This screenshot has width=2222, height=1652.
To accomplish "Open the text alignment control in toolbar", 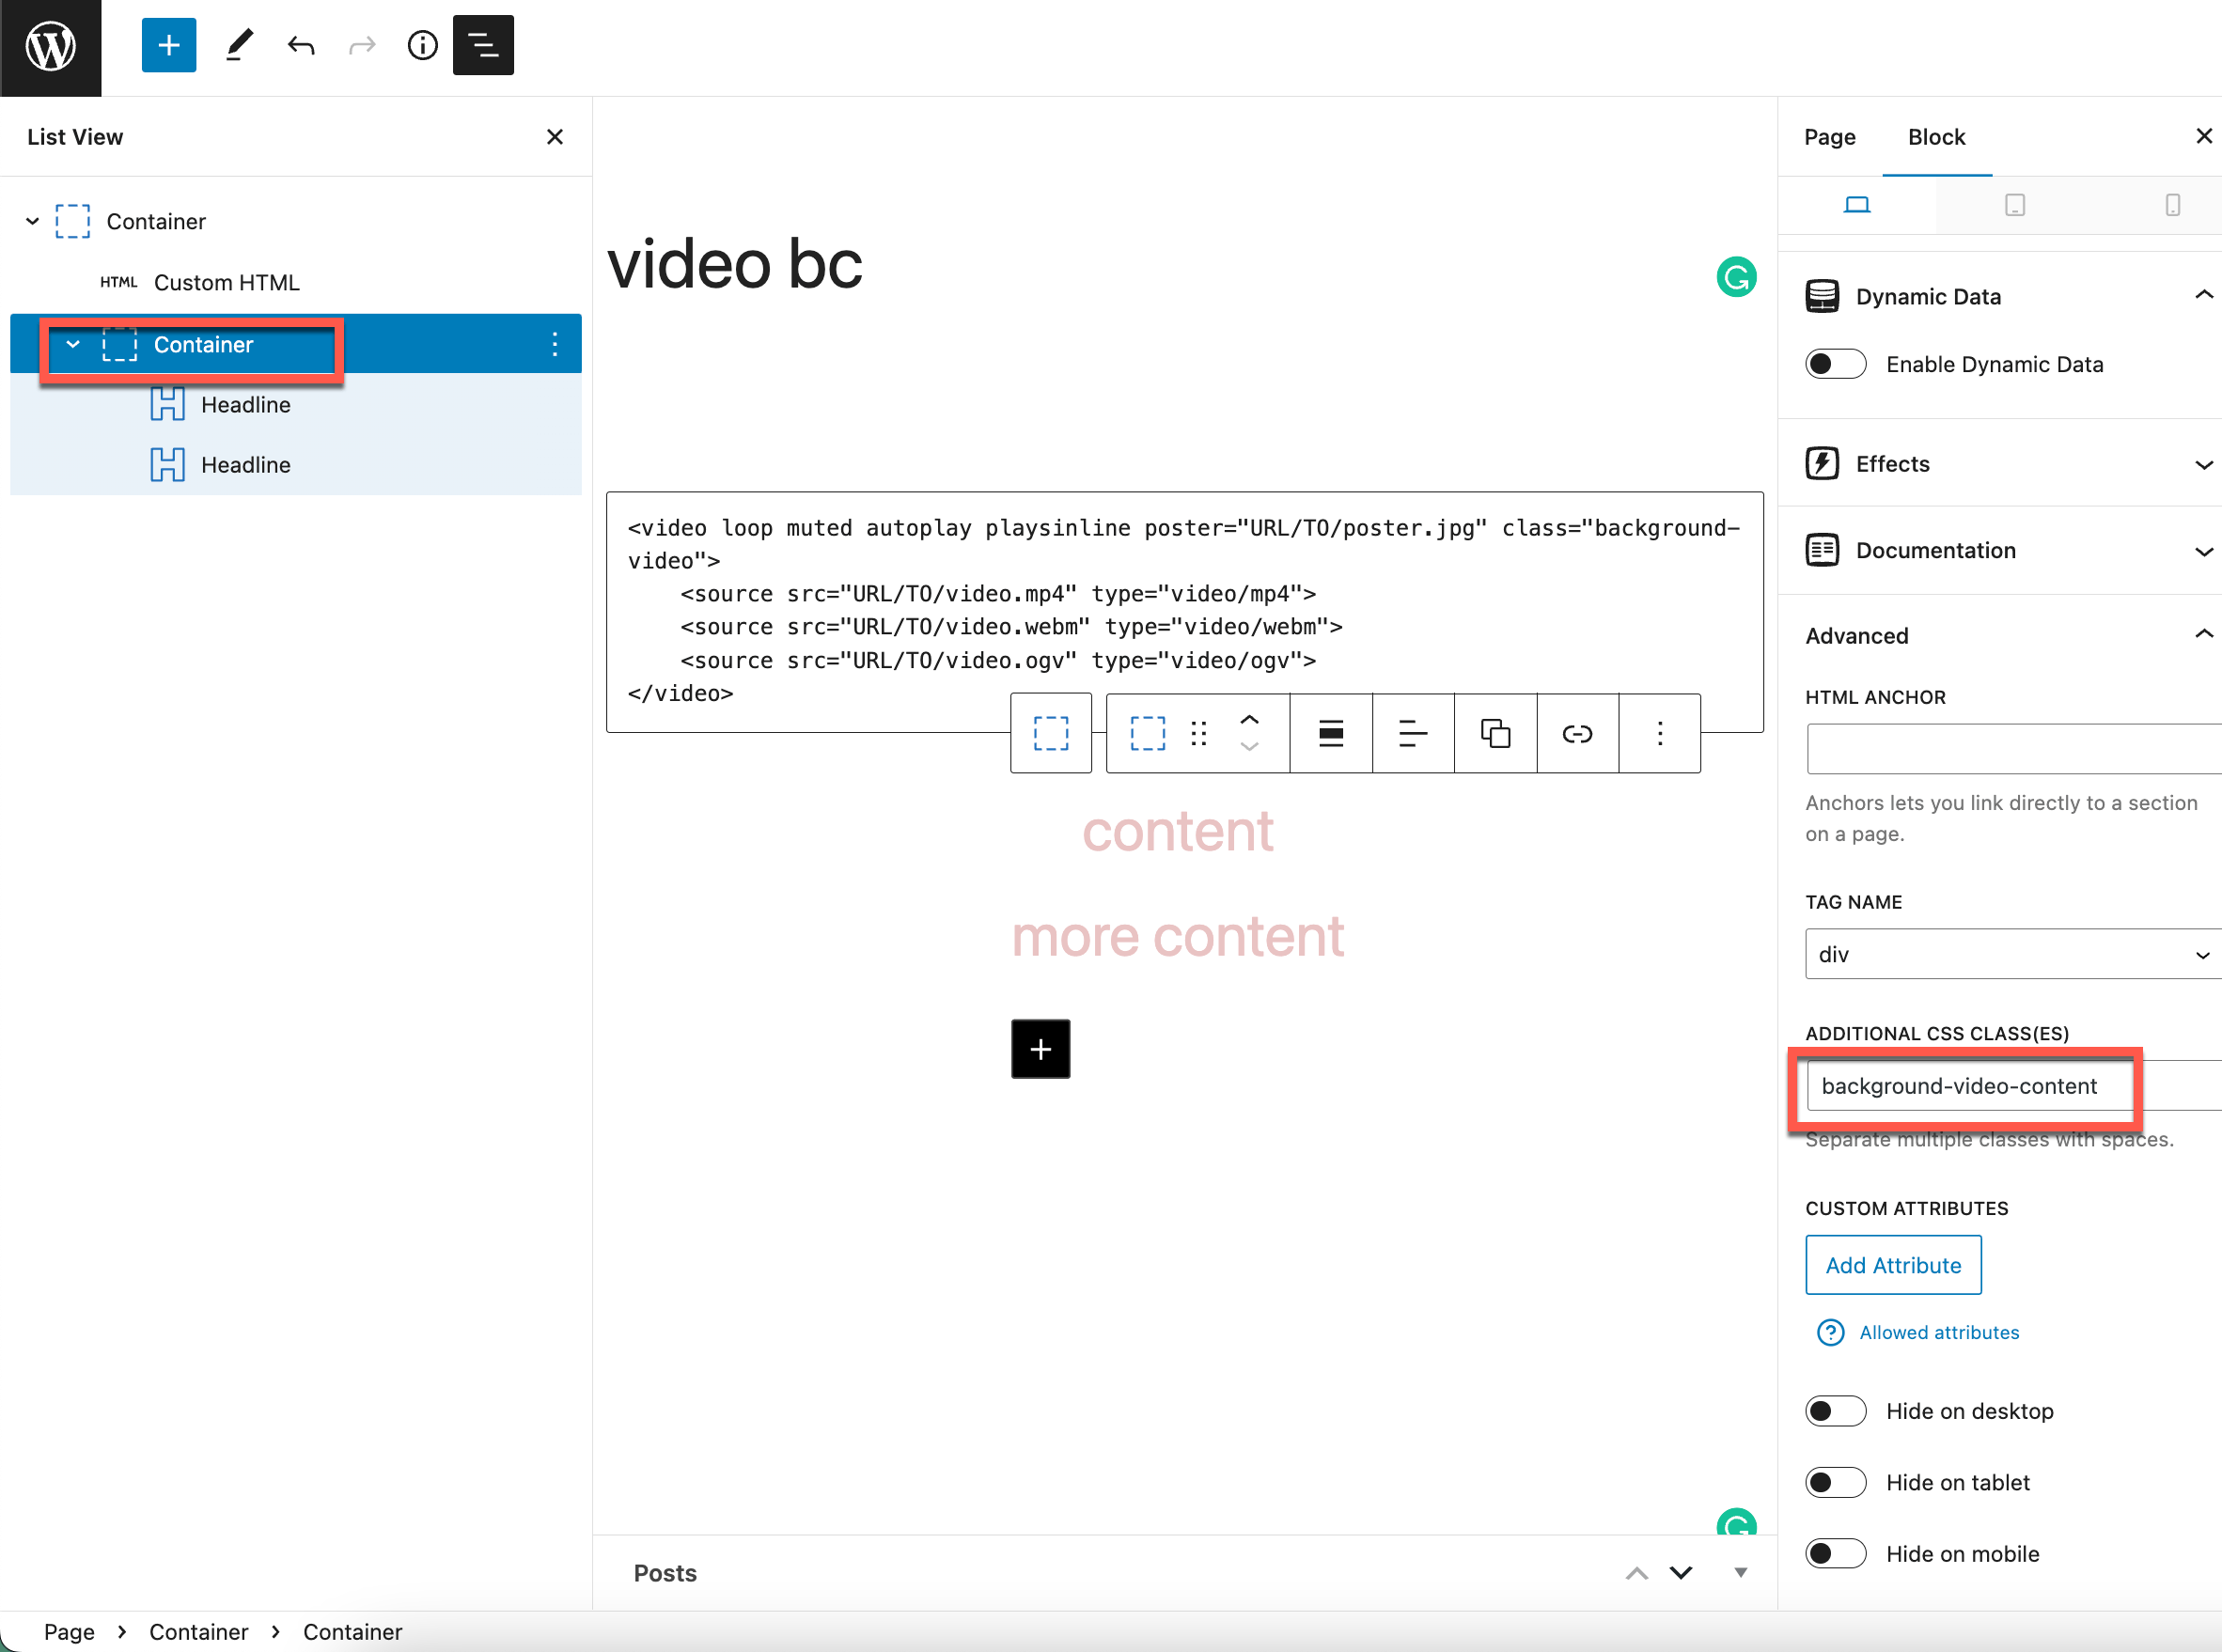I will pyautogui.click(x=1413, y=733).
